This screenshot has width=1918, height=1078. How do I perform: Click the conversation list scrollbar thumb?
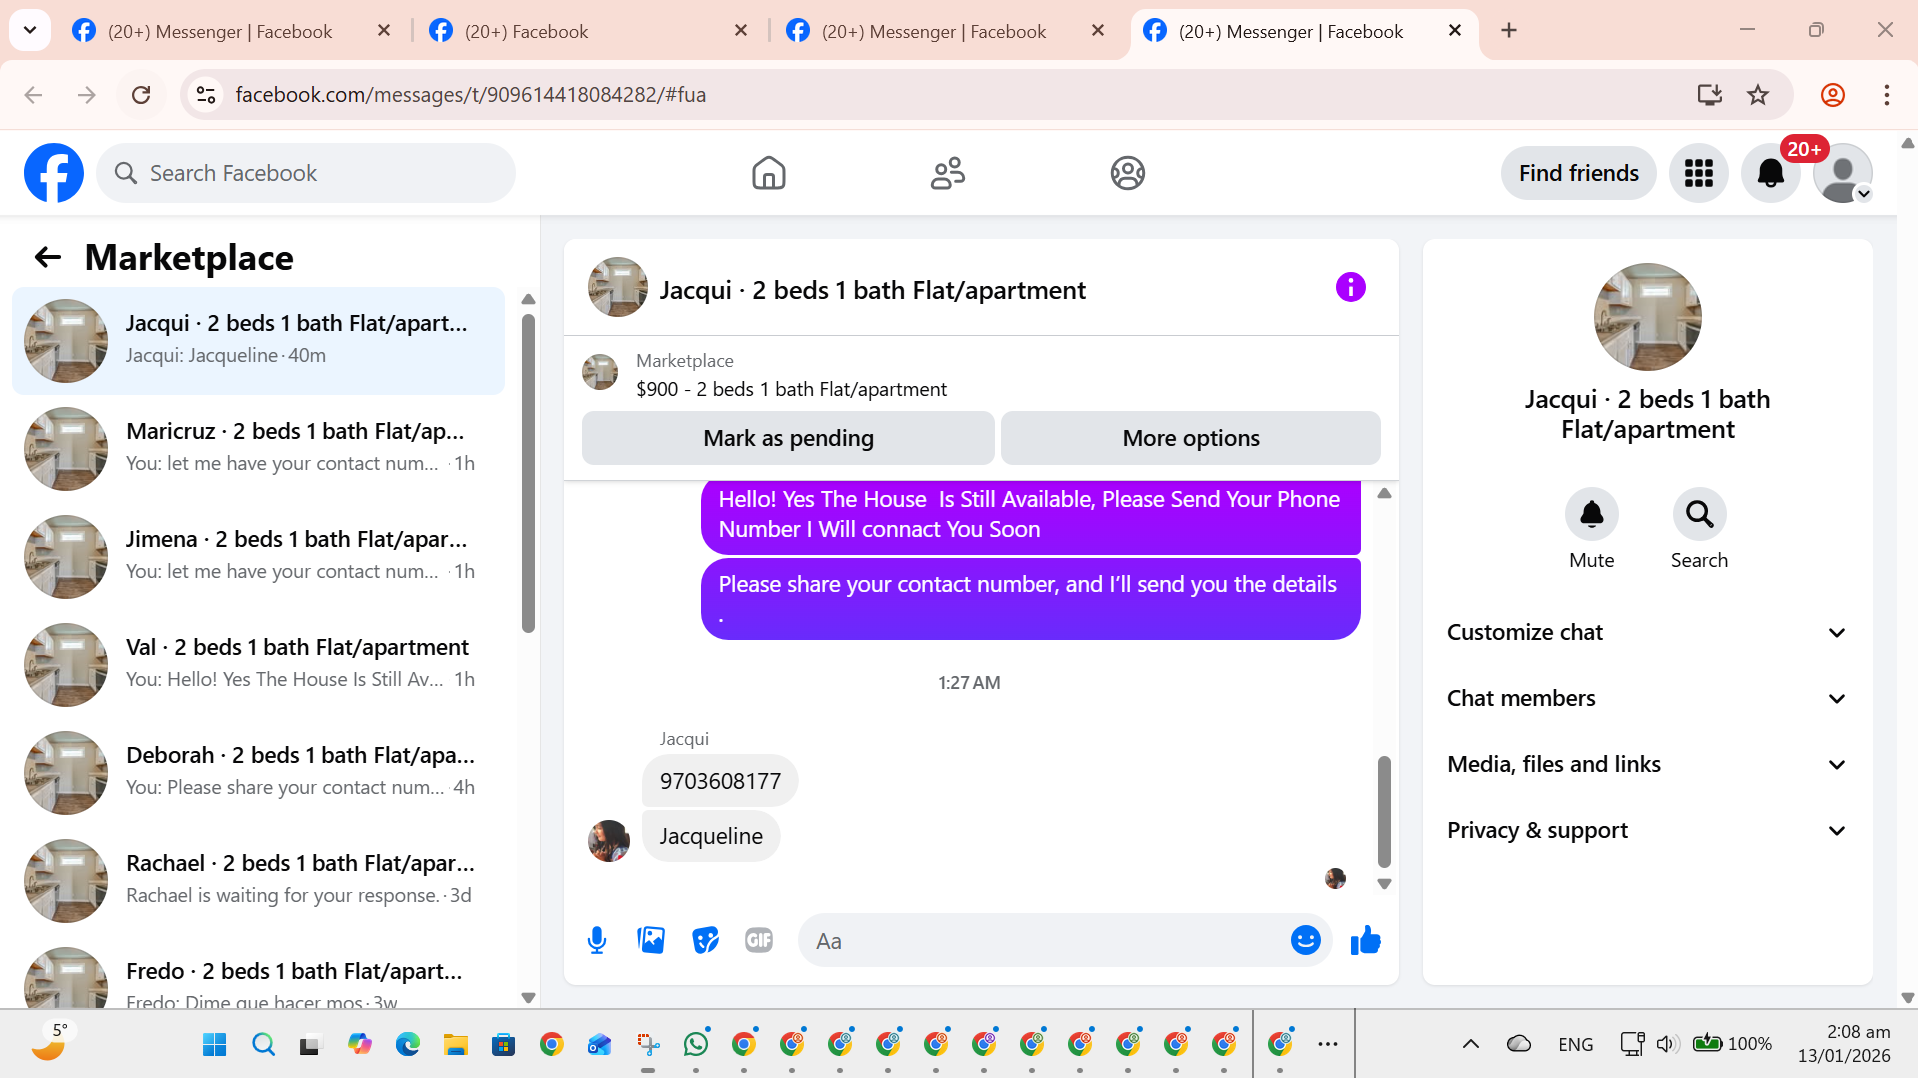pos(528,473)
